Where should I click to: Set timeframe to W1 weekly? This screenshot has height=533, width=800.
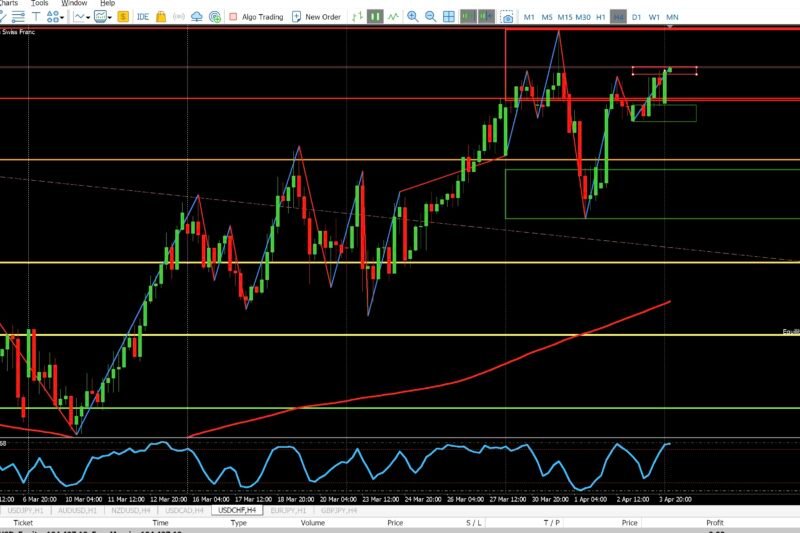click(x=654, y=17)
